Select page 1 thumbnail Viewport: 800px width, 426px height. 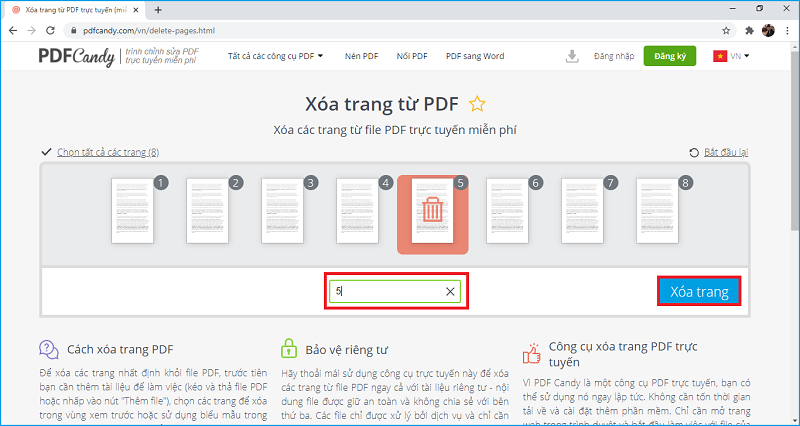coord(133,210)
